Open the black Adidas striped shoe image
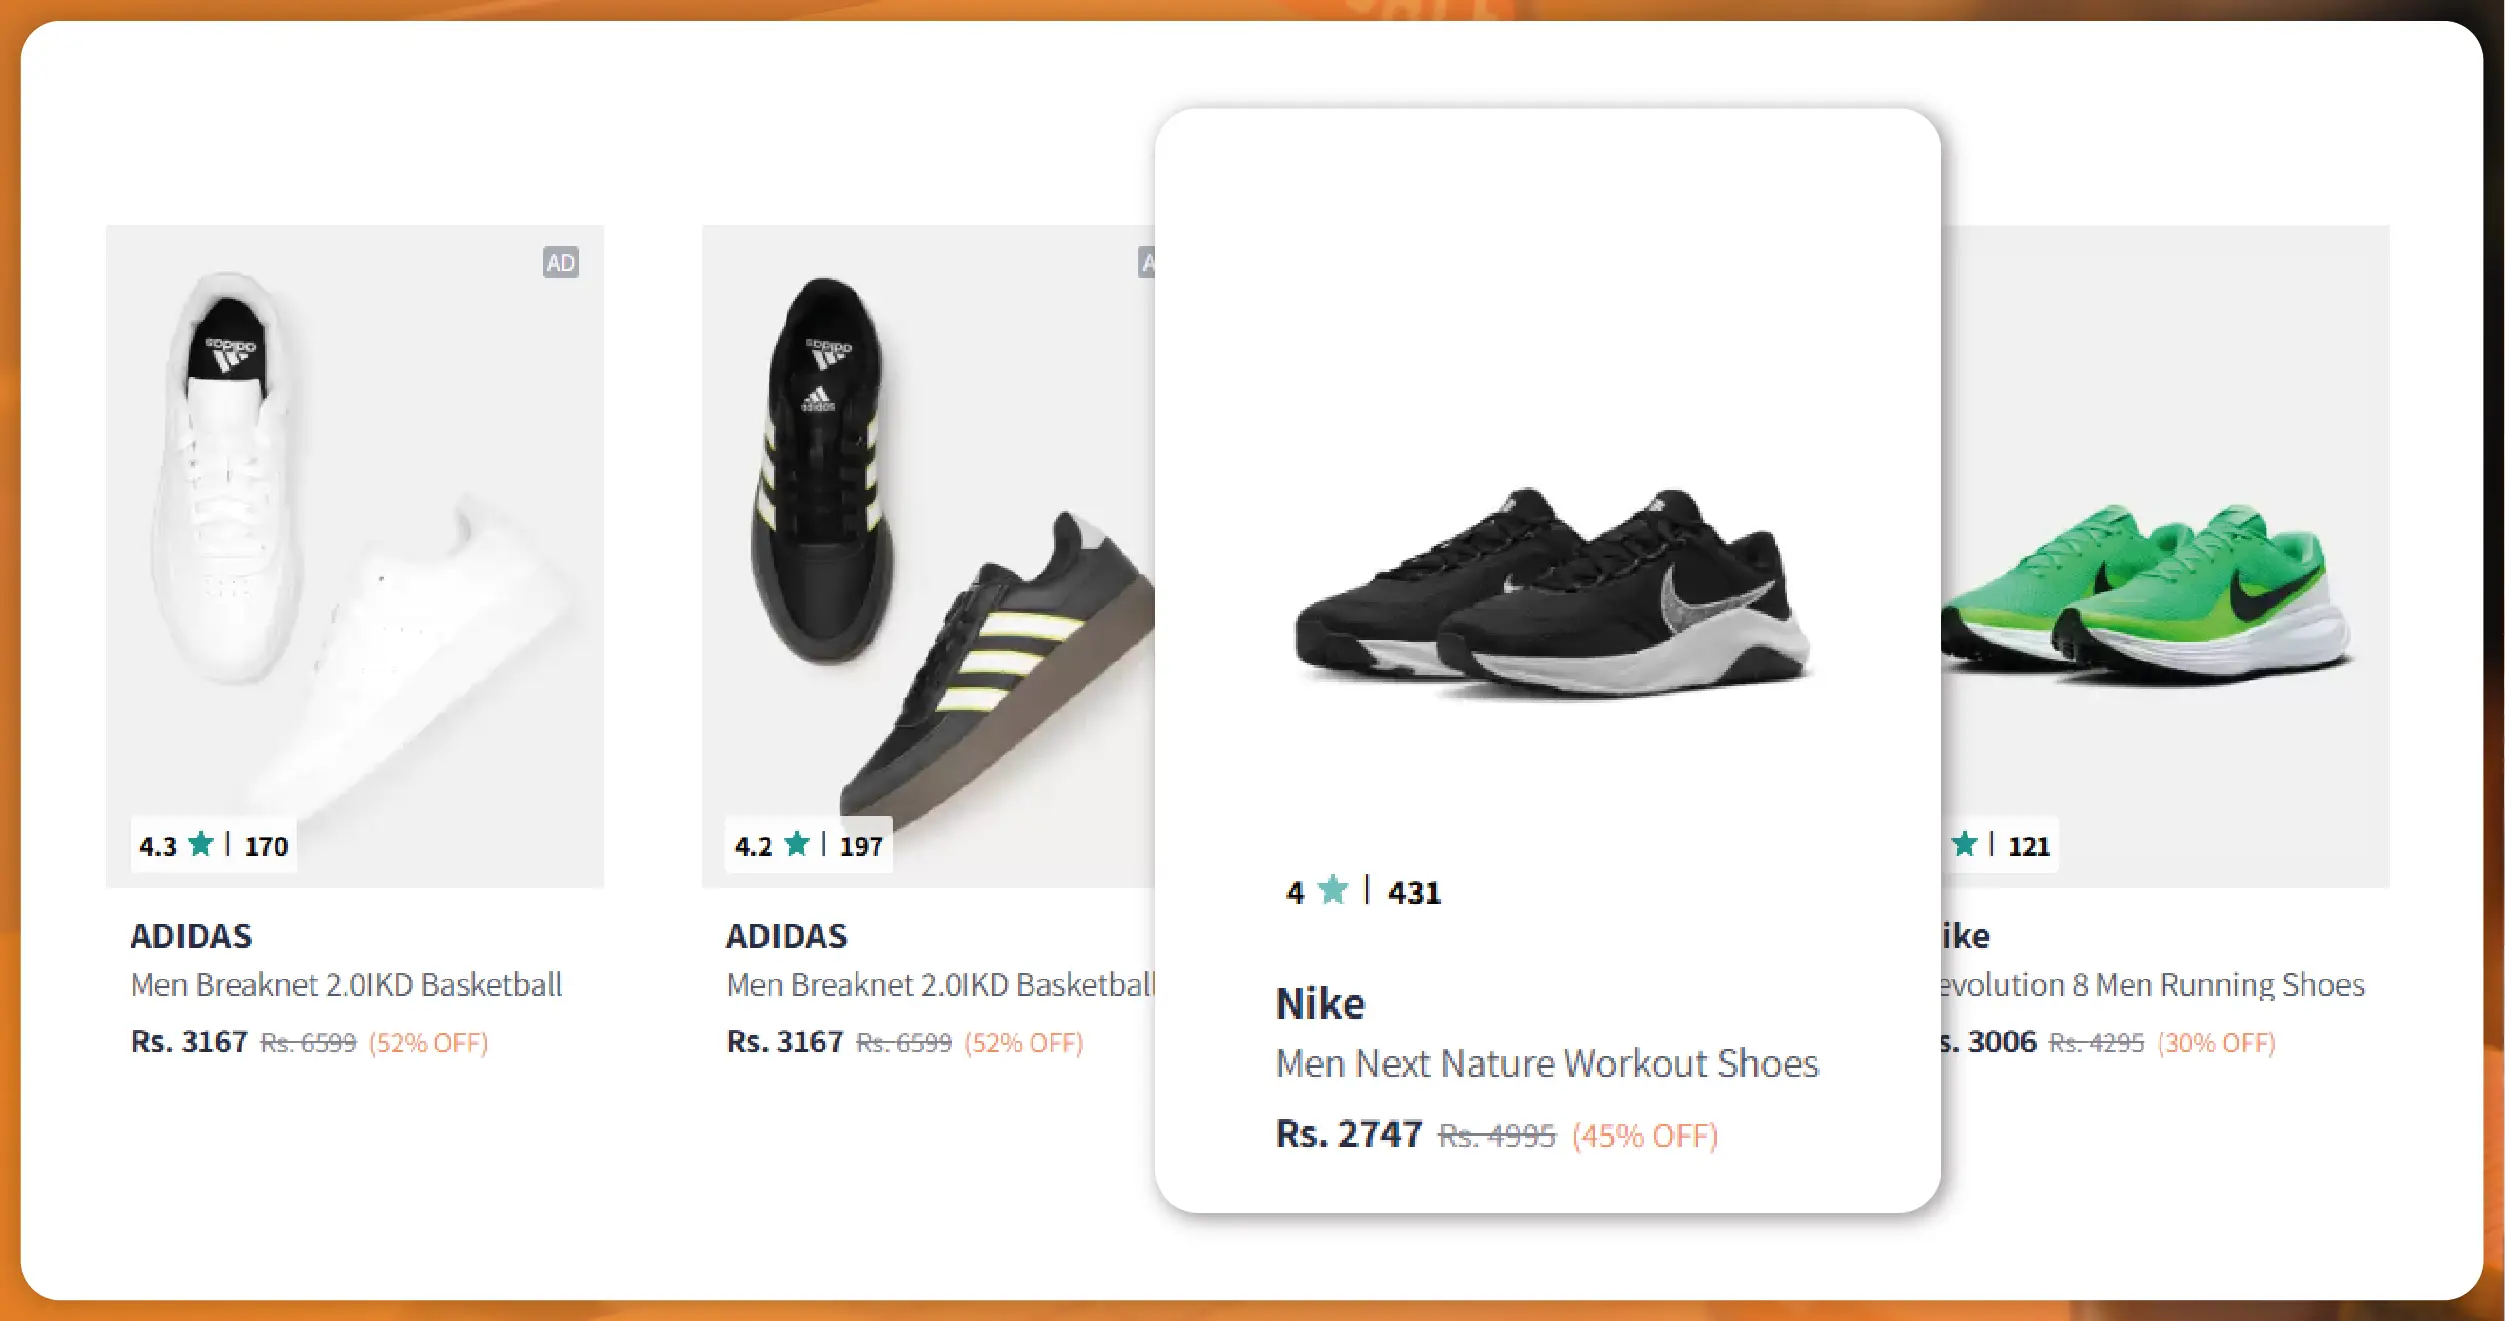 tap(930, 540)
